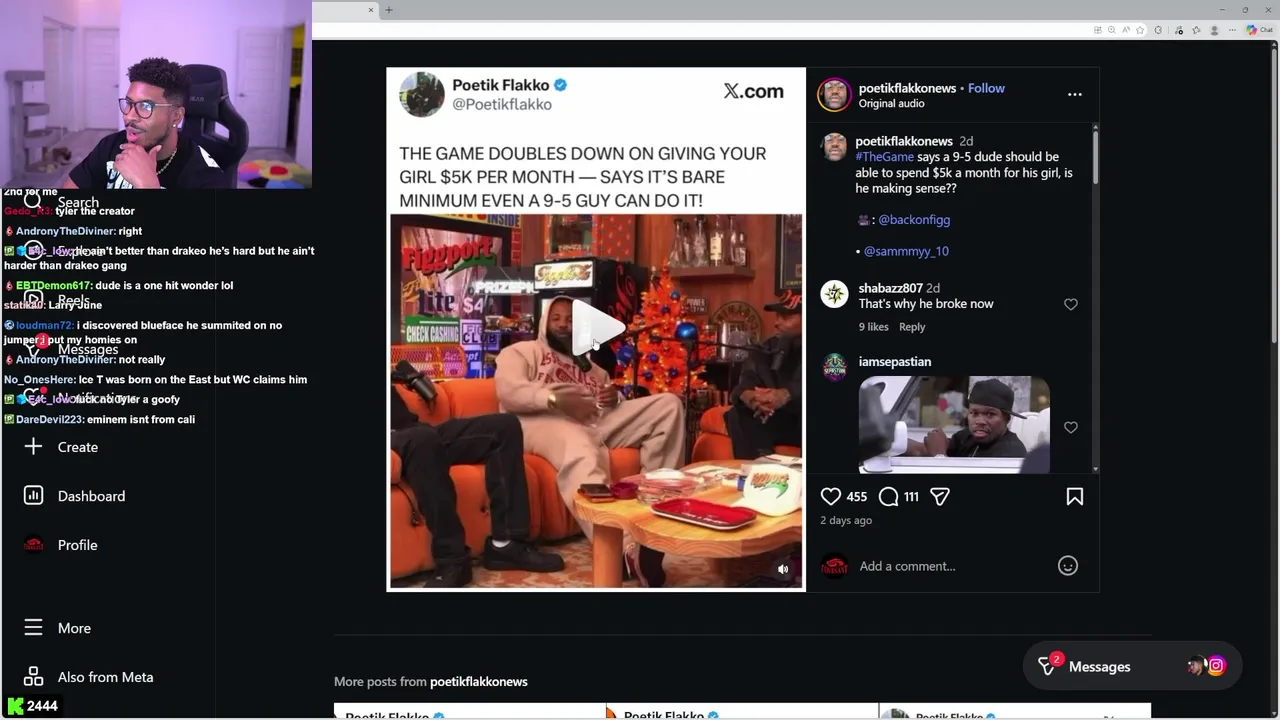Open Dashboard in the Instagram sidebar
The height and width of the screenshot is (720, 1280).
pyautogui.click(x=75, y=496)
